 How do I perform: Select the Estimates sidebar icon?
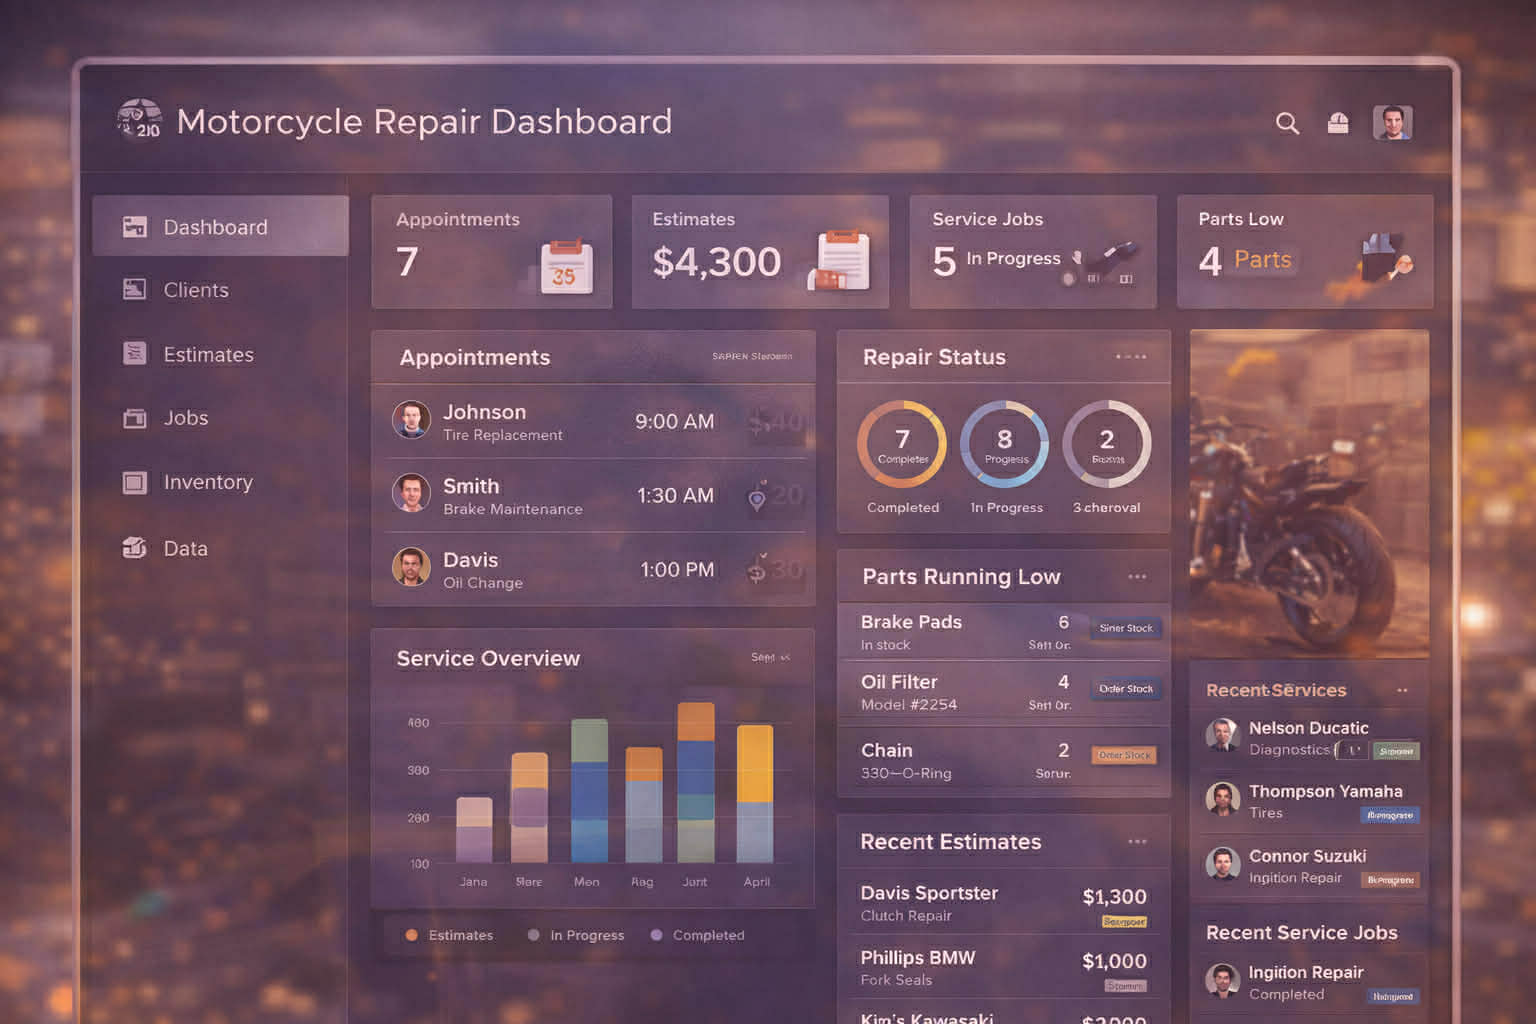(x=136, y=354)
